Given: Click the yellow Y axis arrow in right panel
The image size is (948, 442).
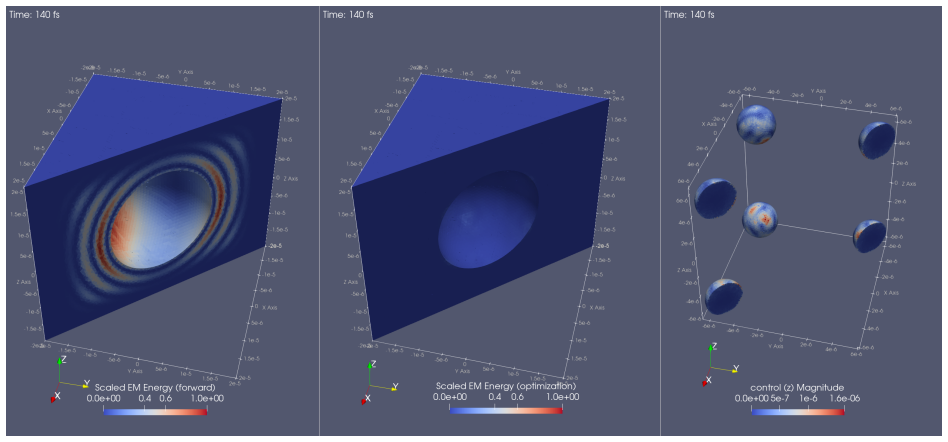Looking at the screenshot, I should [x=724, y=368].
